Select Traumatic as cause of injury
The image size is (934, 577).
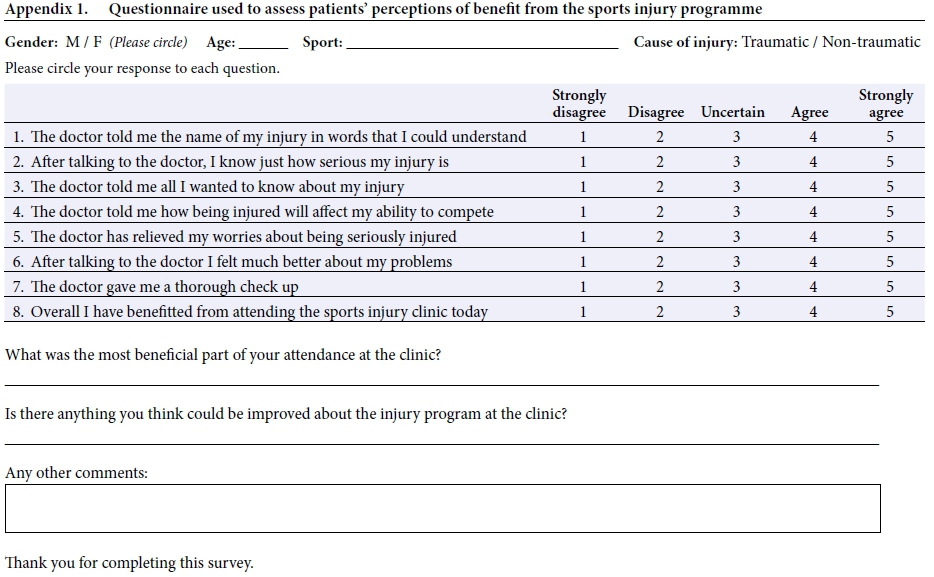tap(775, 43)
